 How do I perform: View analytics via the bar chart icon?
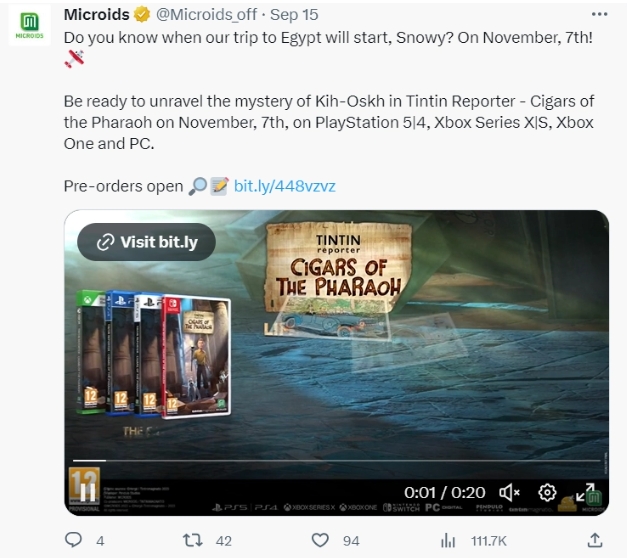pos(448,540)
